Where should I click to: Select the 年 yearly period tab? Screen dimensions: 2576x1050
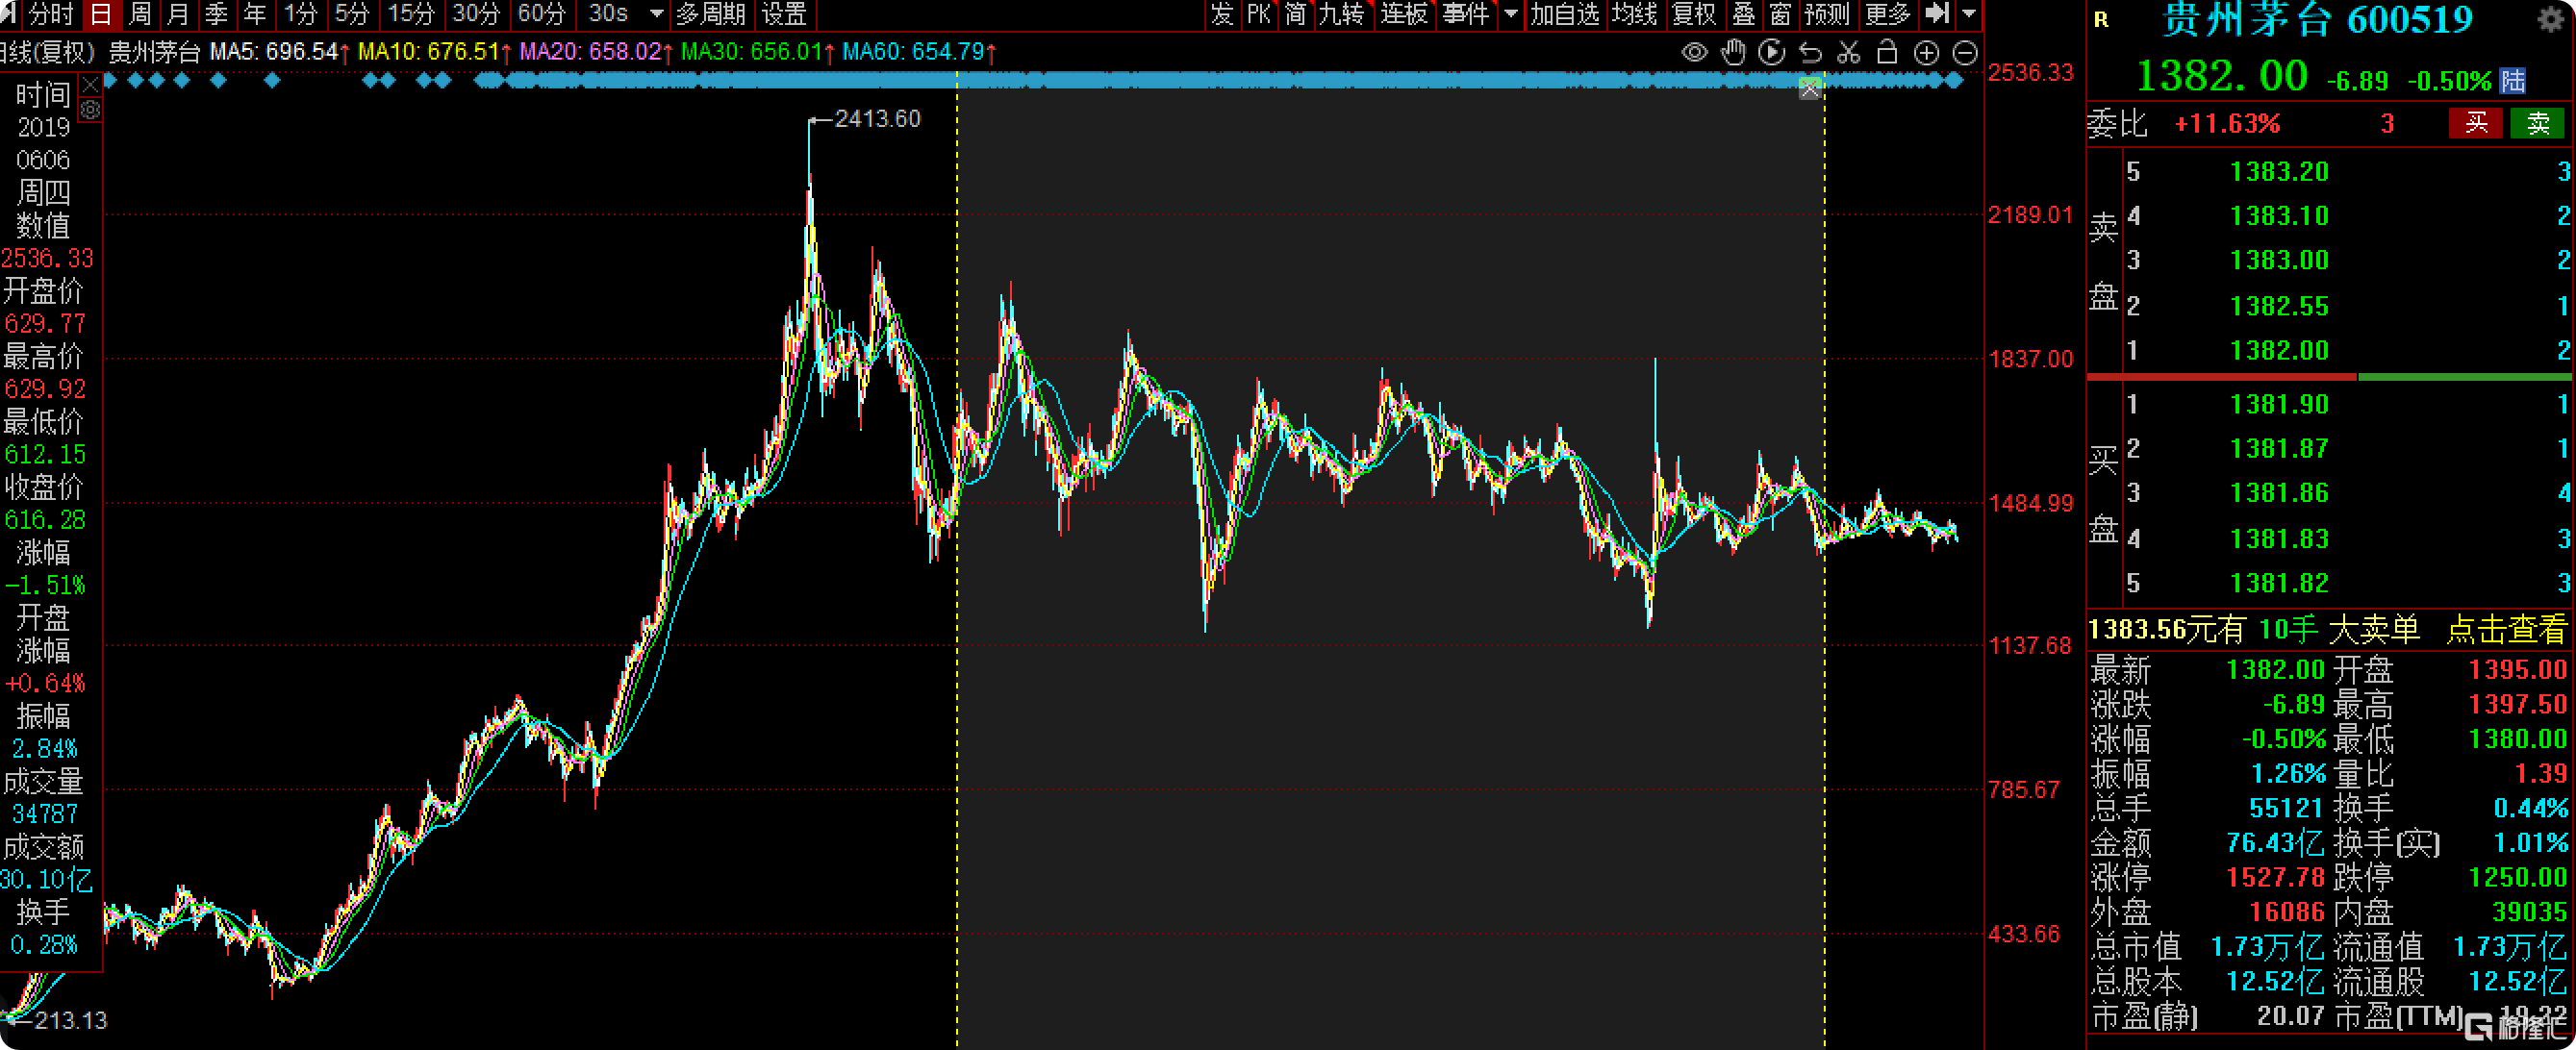[255, 14]
